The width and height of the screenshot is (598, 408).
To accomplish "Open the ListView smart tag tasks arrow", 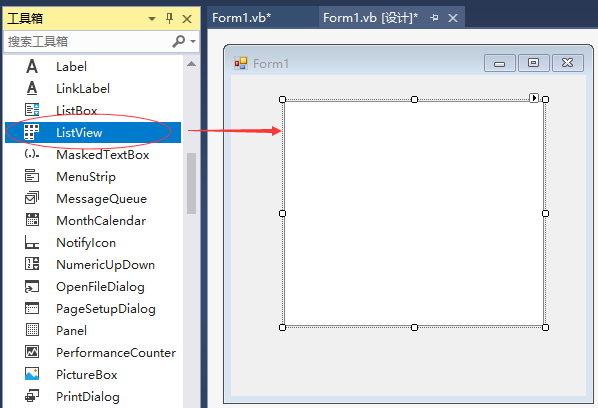I will tap(534, 98).
